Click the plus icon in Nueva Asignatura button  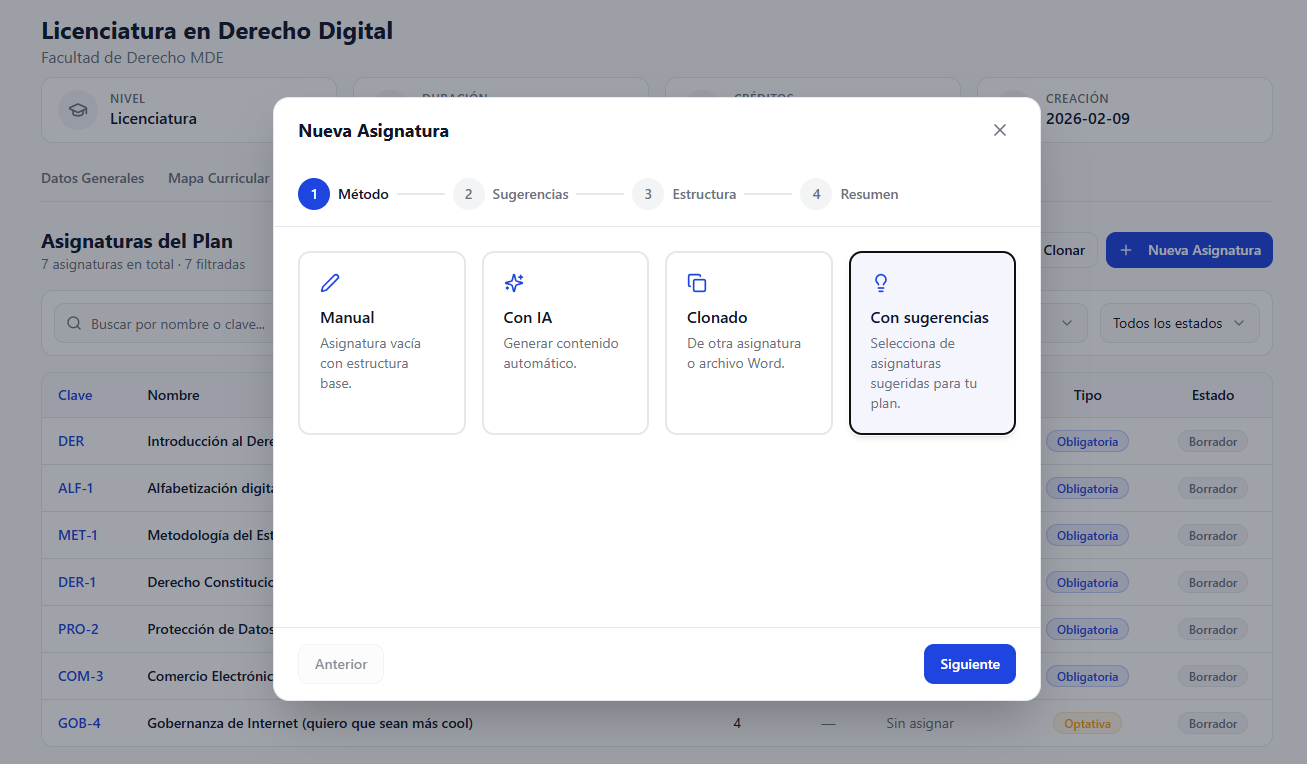click(1126, 250)
